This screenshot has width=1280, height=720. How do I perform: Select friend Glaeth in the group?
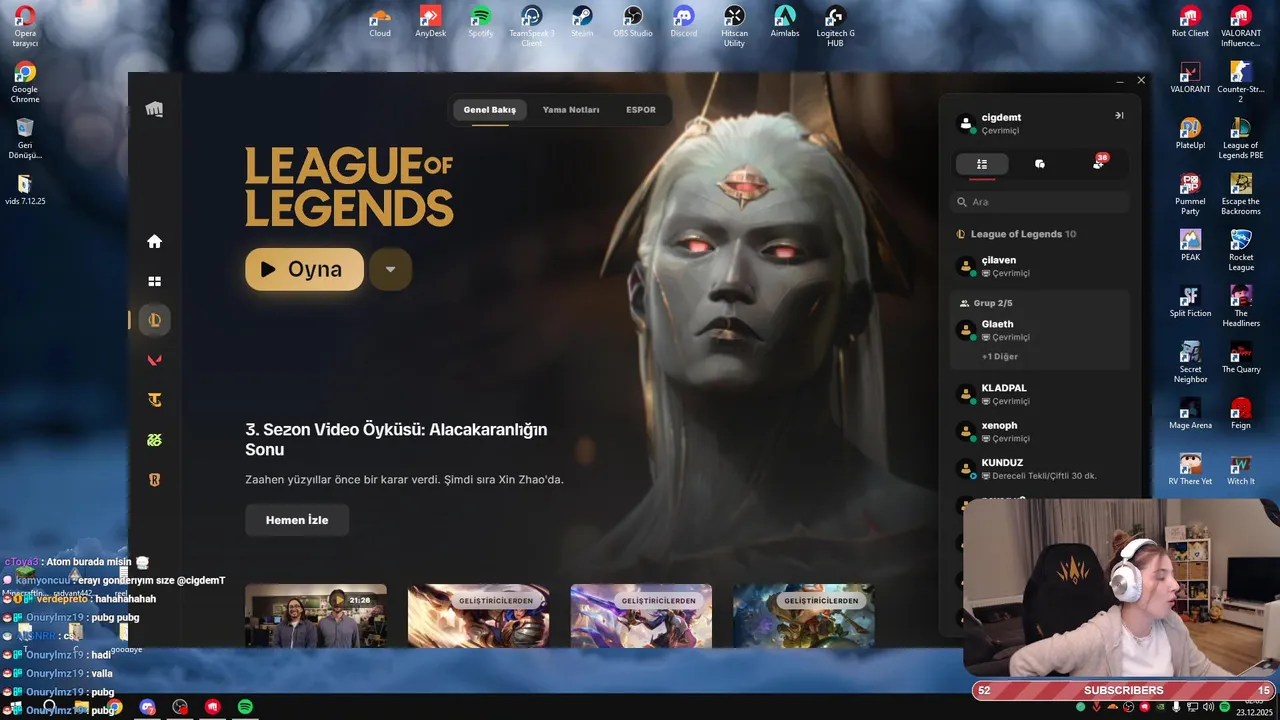(1040, 330)
